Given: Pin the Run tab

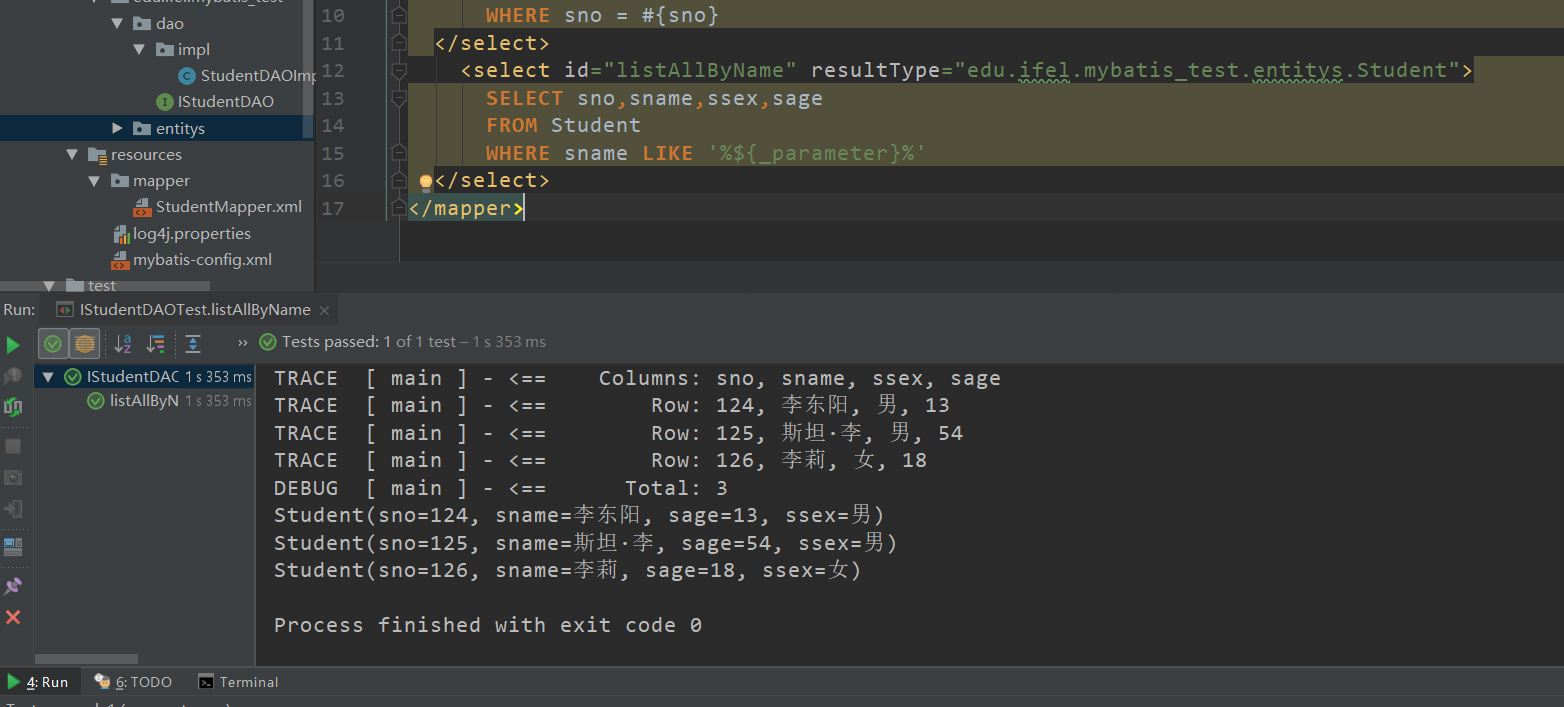Looking at the screenshot, I should [13, 586].
